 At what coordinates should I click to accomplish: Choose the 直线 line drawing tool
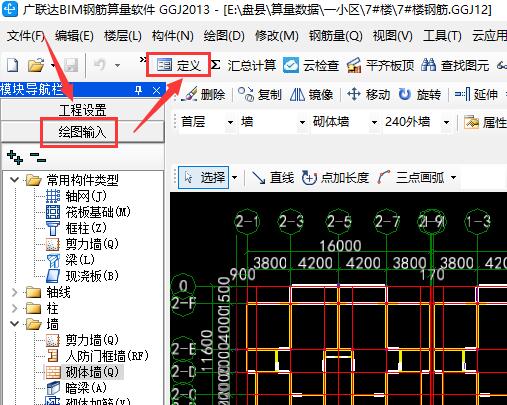click(x=273, y=178)
